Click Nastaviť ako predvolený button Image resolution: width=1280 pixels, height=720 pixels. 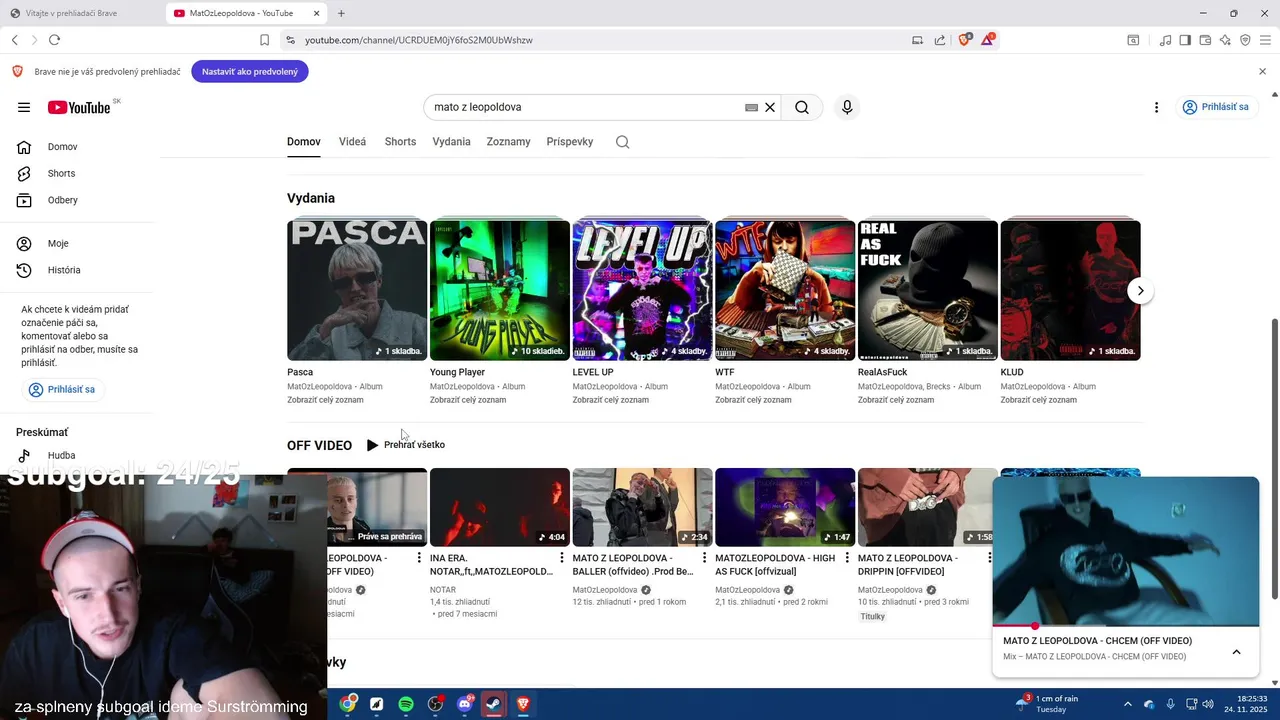coord(250,72)
